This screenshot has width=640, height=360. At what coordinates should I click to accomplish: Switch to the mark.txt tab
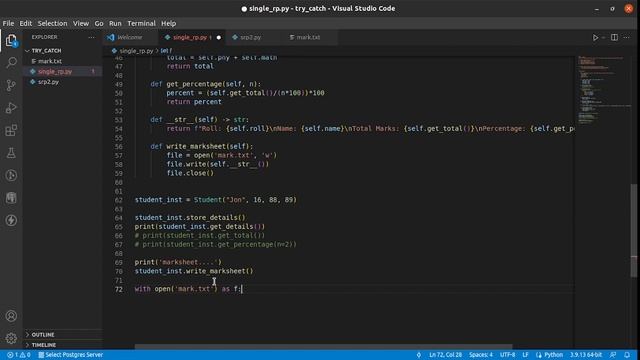click(x=308, y=38)
